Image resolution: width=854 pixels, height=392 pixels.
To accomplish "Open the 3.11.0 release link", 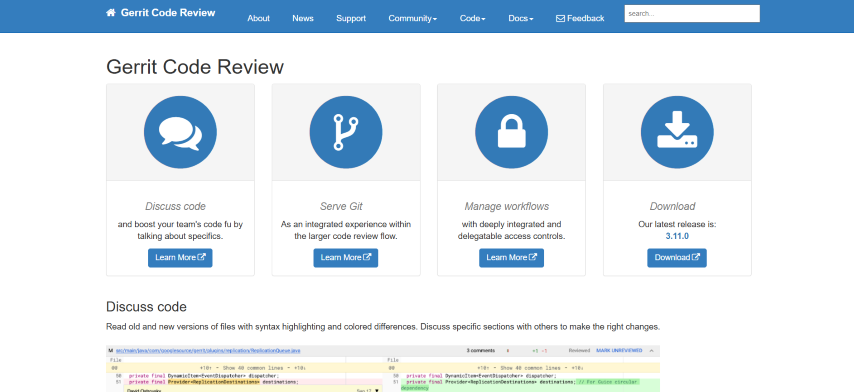I will (x=677, y=236).
